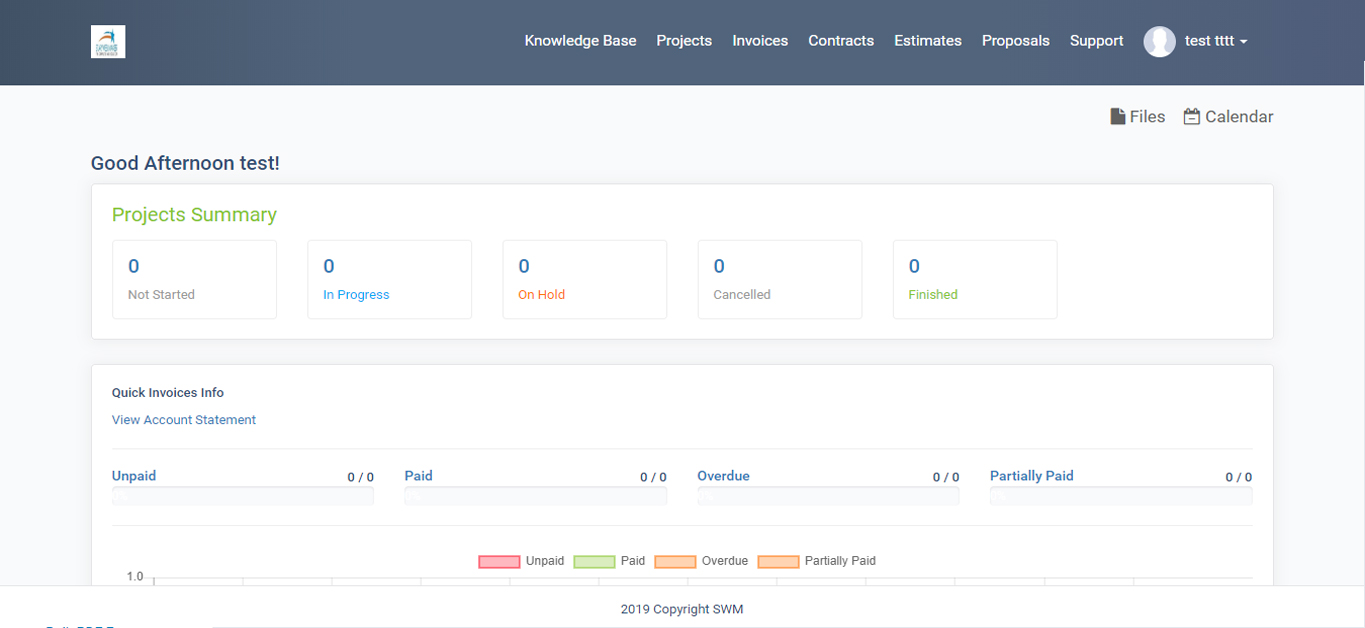Viewport: 1365px width, 628px height.
Task: Open the In Progress projects card
Action: (389, 280)
